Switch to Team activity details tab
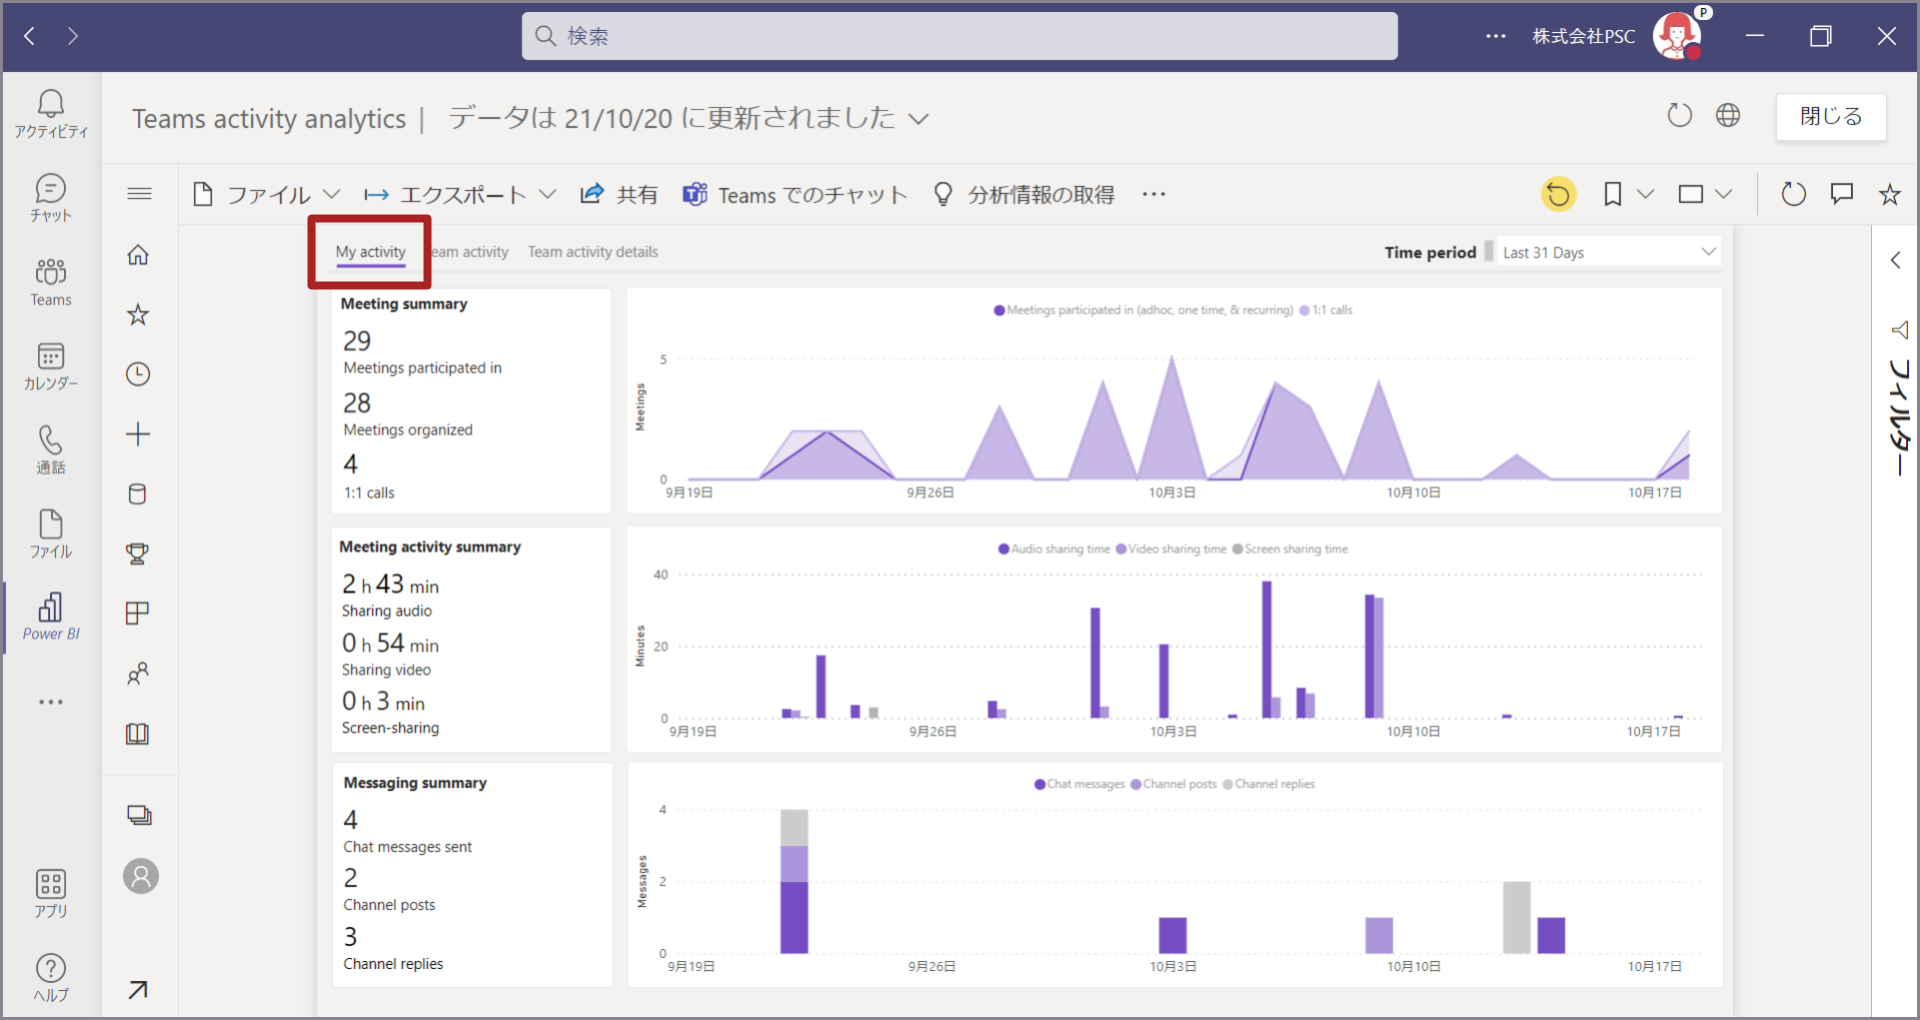 593,252
